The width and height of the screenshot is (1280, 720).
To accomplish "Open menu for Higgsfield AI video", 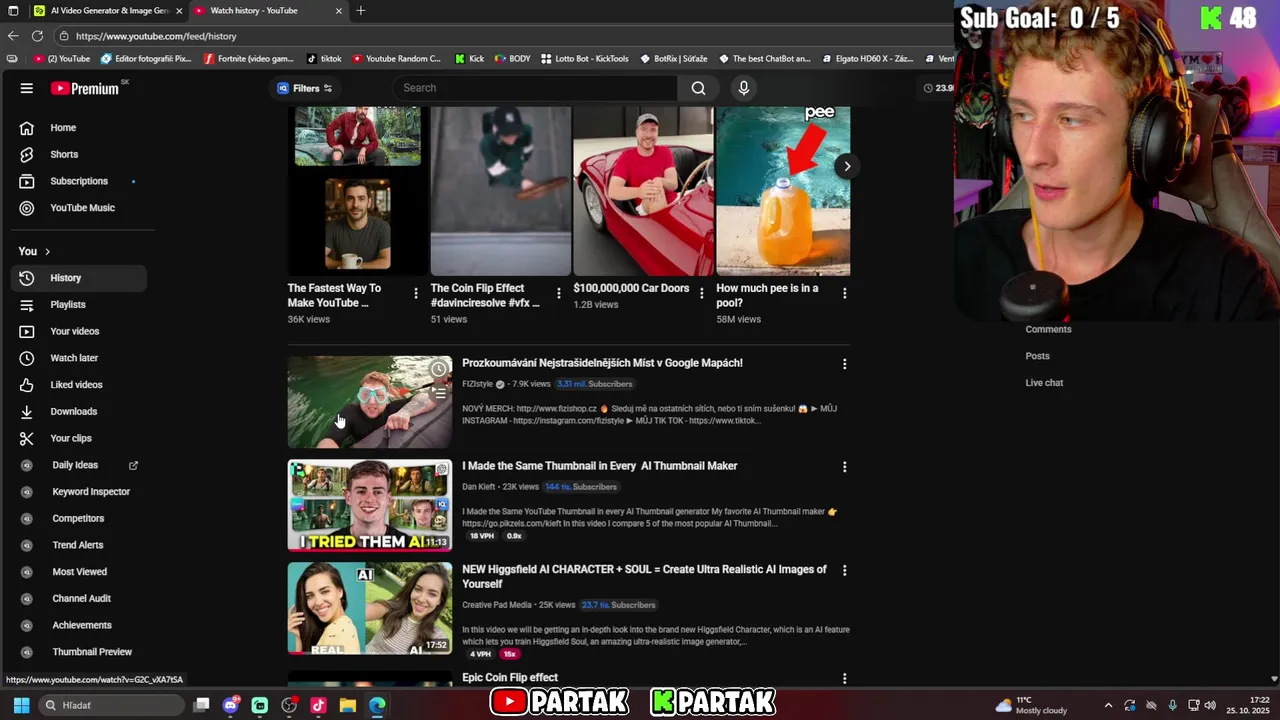I will [x=845, y=570].
